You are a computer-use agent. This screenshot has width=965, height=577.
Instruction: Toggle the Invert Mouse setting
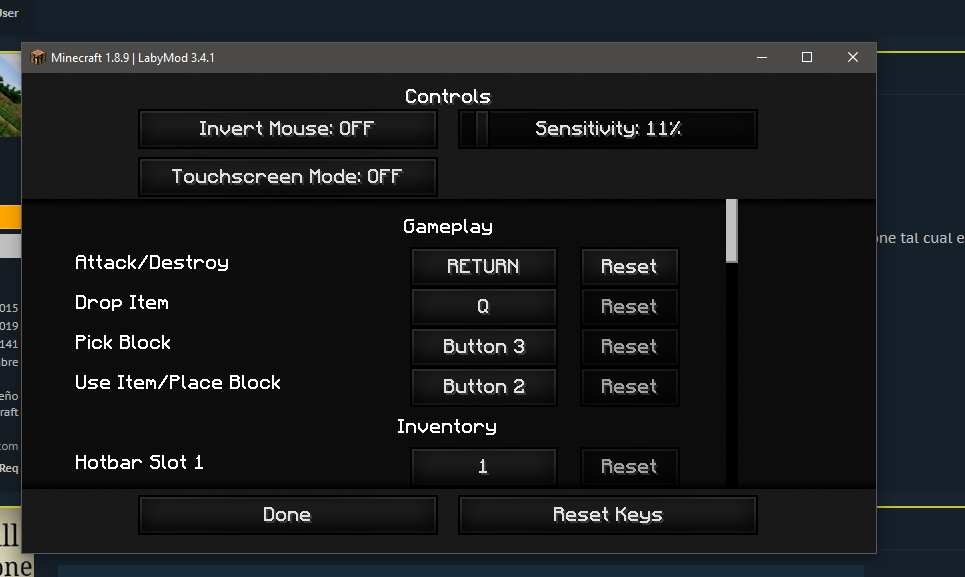(288, 129)
